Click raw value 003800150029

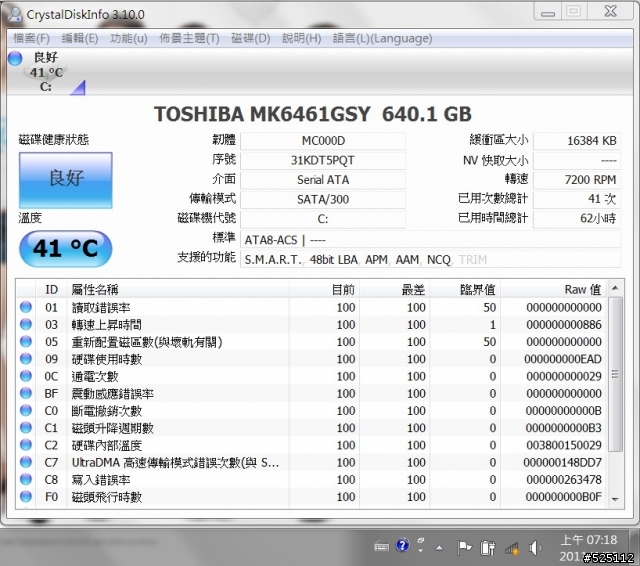click(x=564, y=445)
